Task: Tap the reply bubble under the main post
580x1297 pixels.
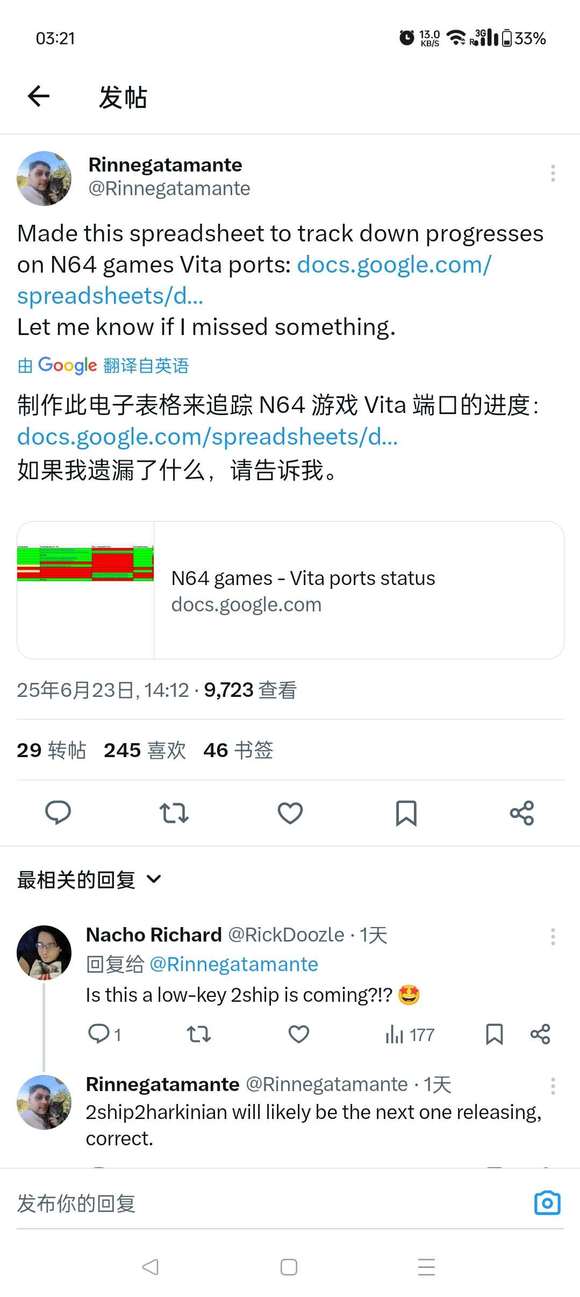Action: click(x=58, y=813)
